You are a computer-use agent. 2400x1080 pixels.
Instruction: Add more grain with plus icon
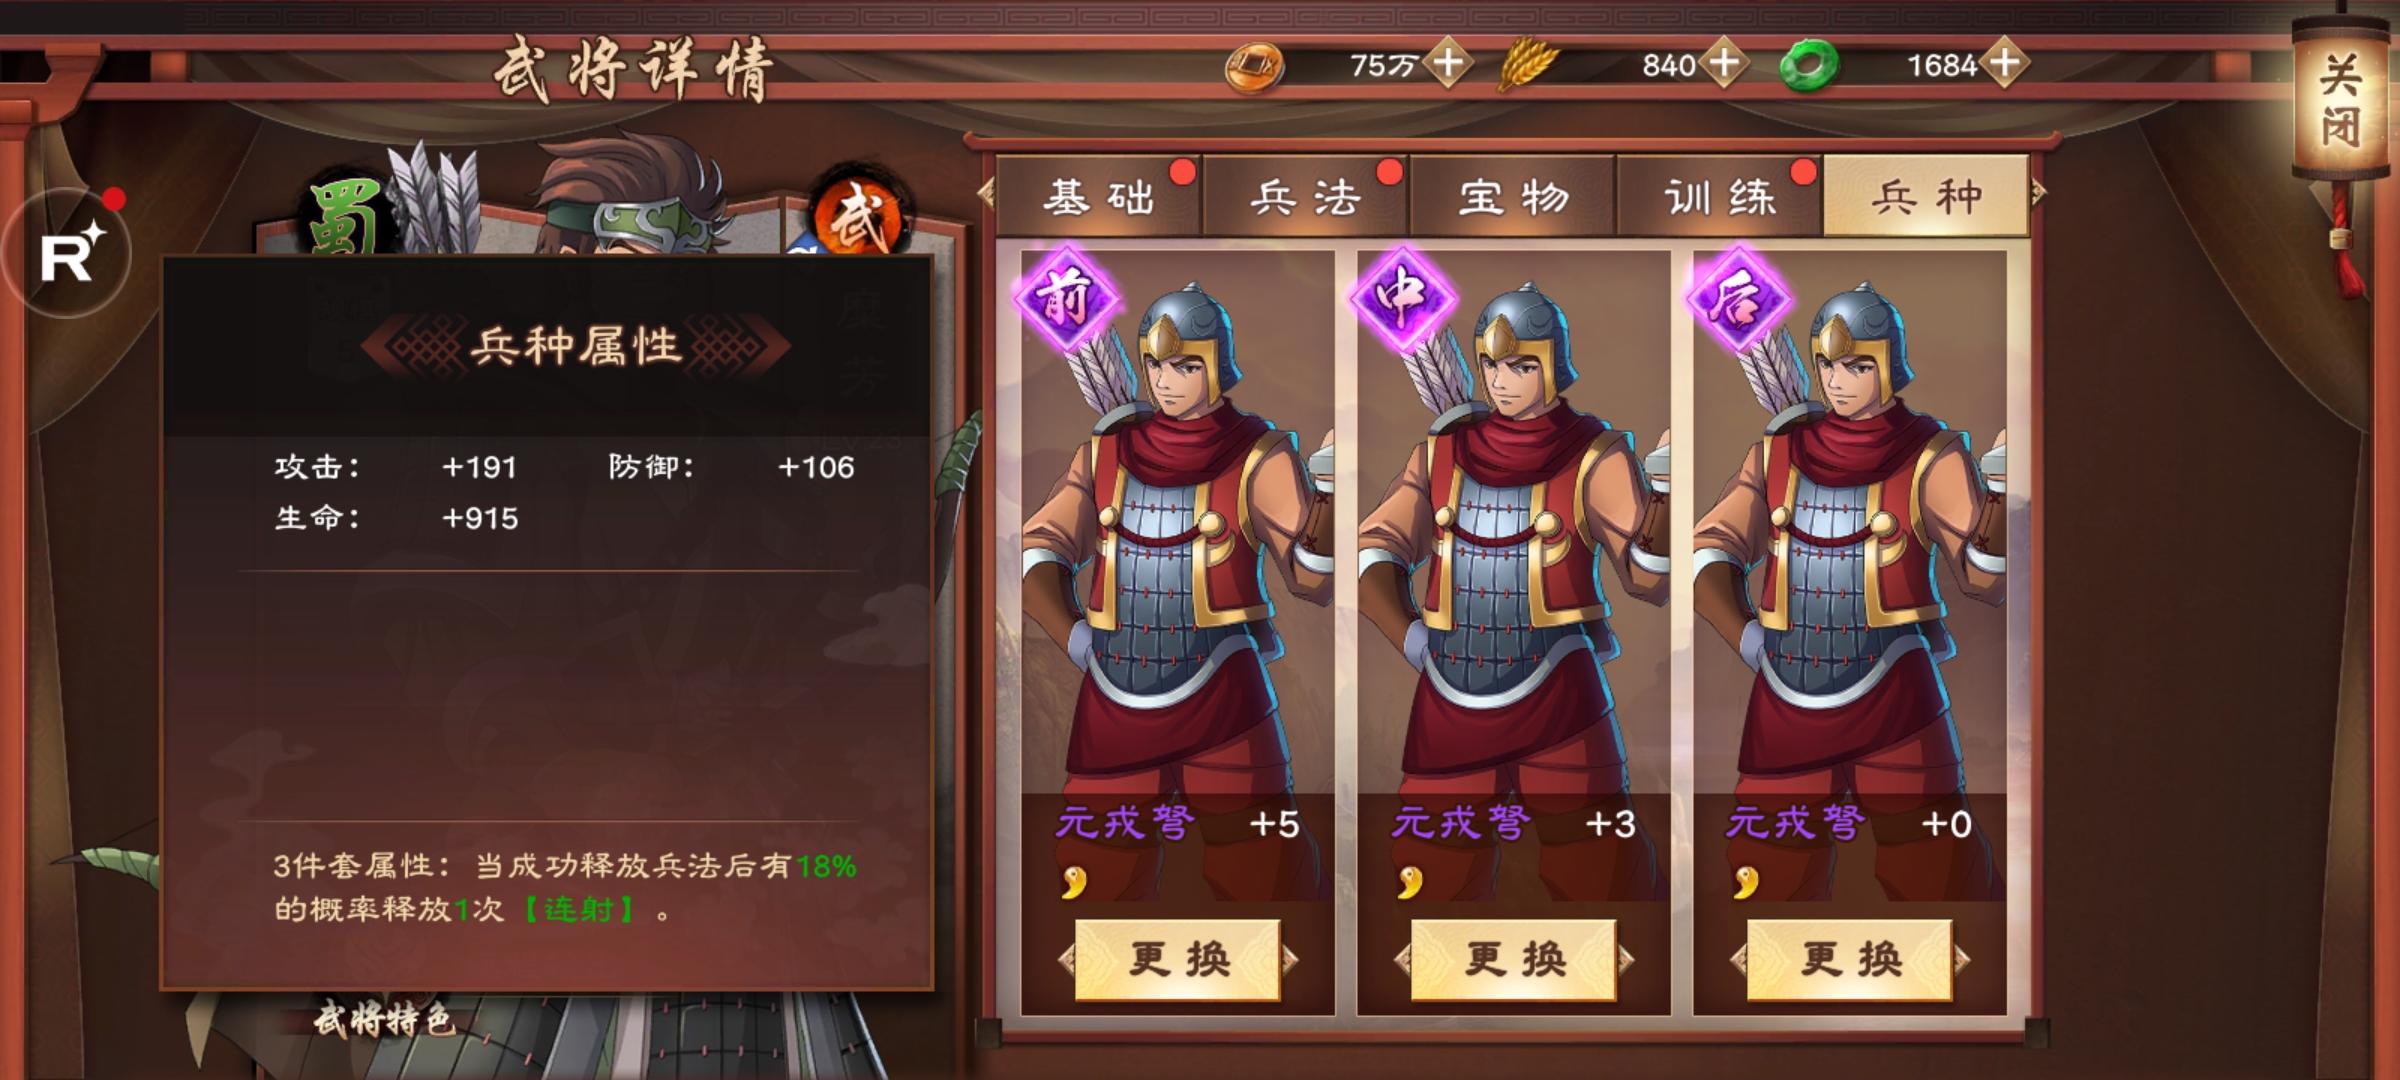(x=1723, y=63)
